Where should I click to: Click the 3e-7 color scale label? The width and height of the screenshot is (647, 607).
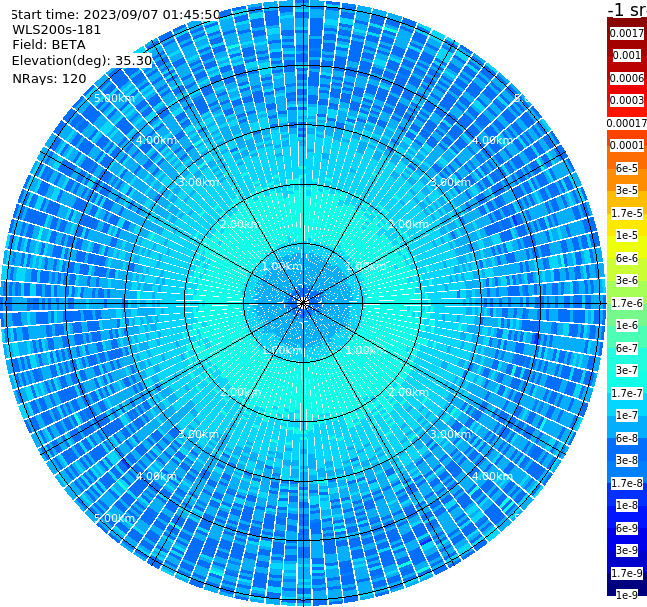pyautogui.click(x=627, y=370)
